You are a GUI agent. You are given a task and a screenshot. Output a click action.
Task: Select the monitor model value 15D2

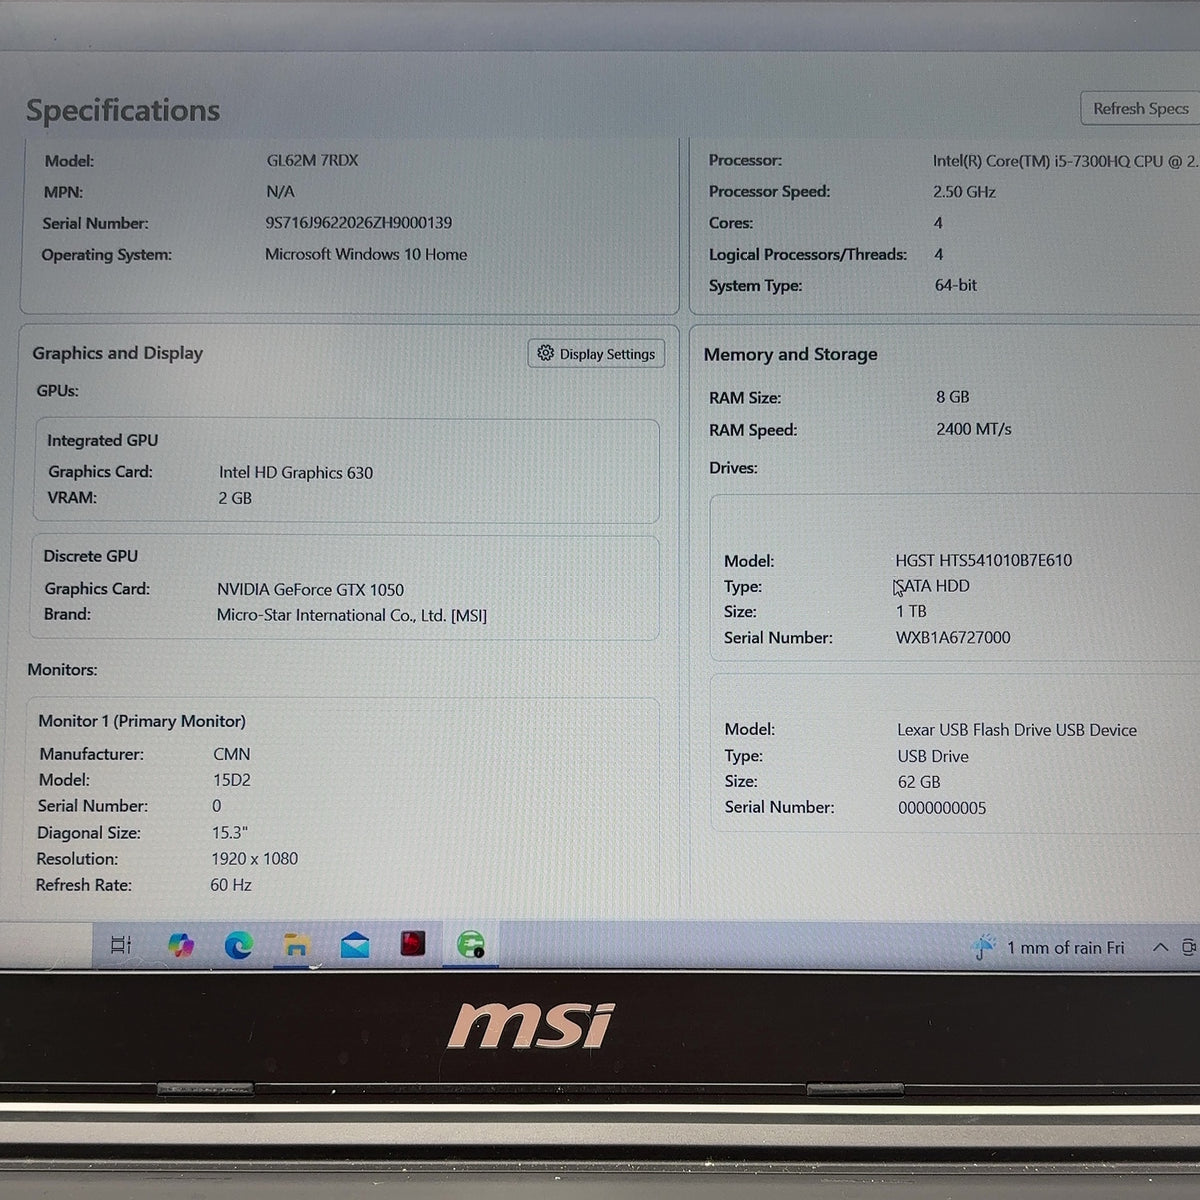[x=231, y=780]
